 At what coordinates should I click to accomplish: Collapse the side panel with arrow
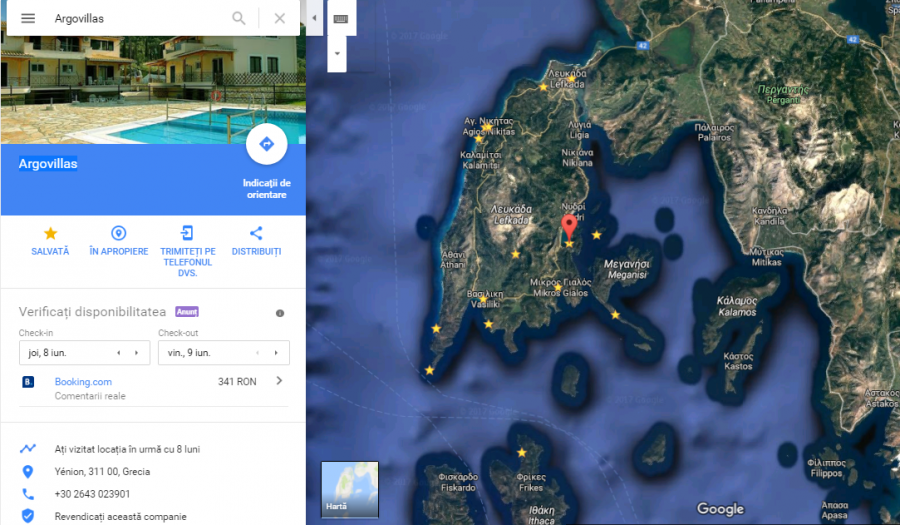[x=314, y=18]
